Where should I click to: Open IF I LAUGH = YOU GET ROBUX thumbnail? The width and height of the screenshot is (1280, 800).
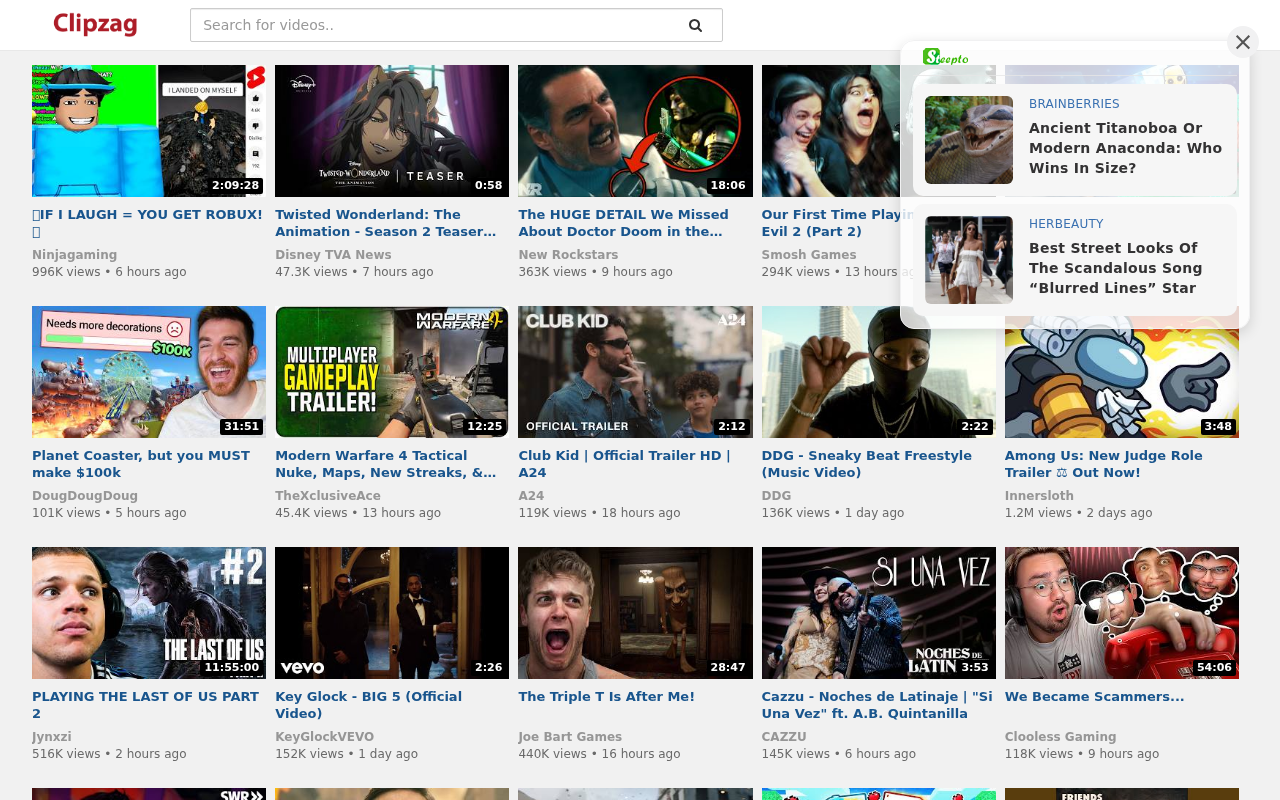tap(149, 131)
